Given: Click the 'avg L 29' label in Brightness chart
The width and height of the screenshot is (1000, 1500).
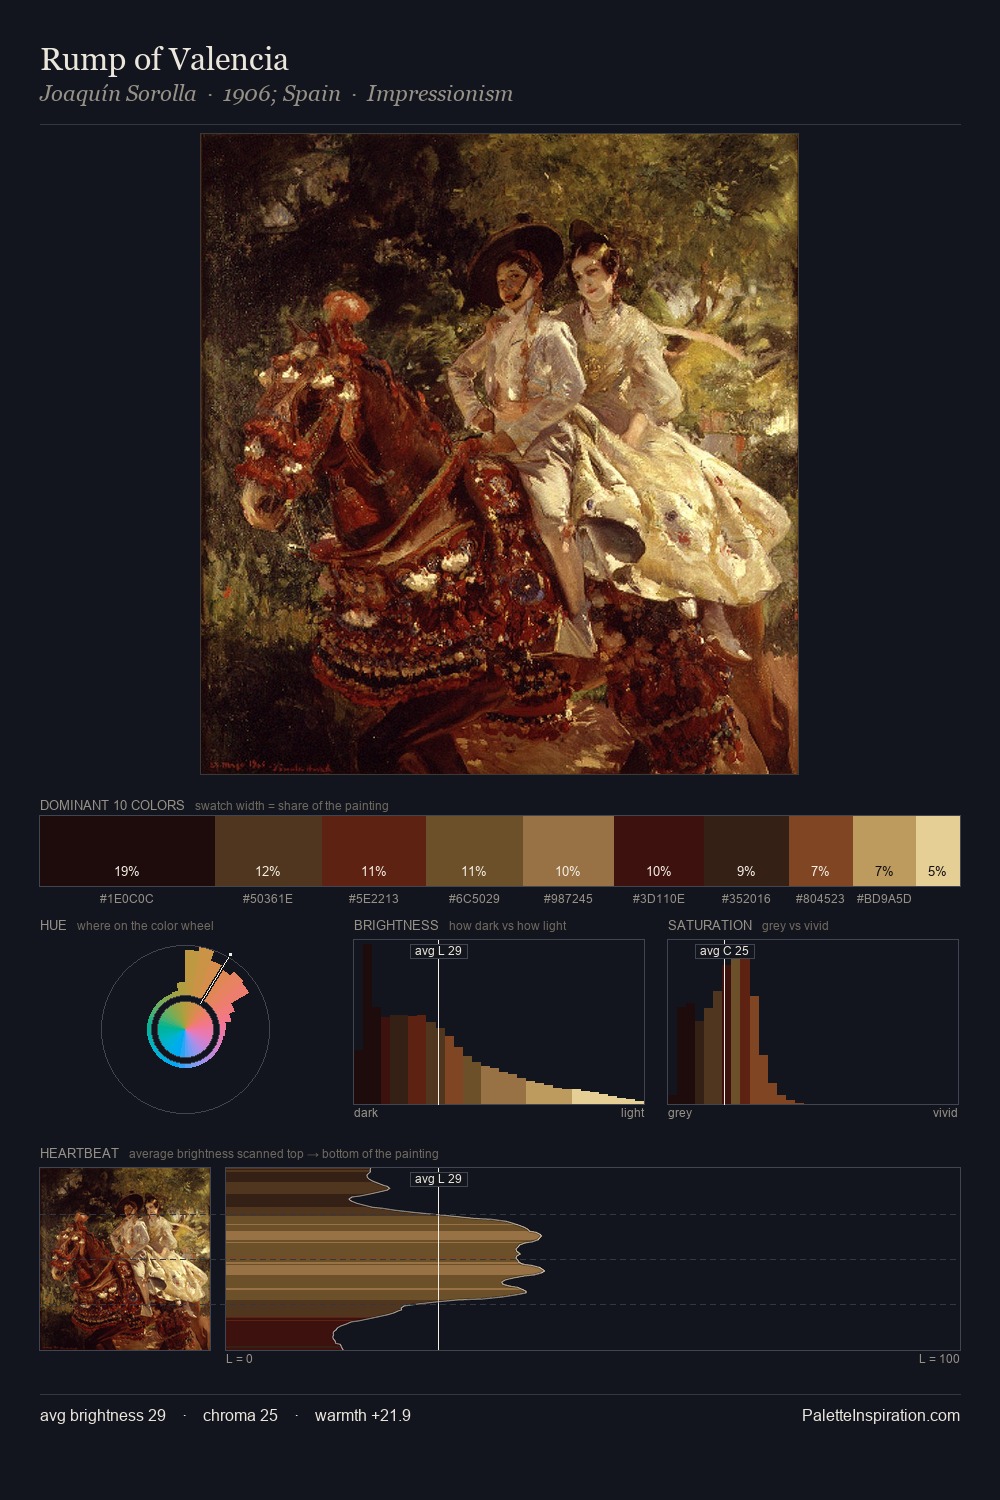Looking at the screenshot, I should 438,951.
